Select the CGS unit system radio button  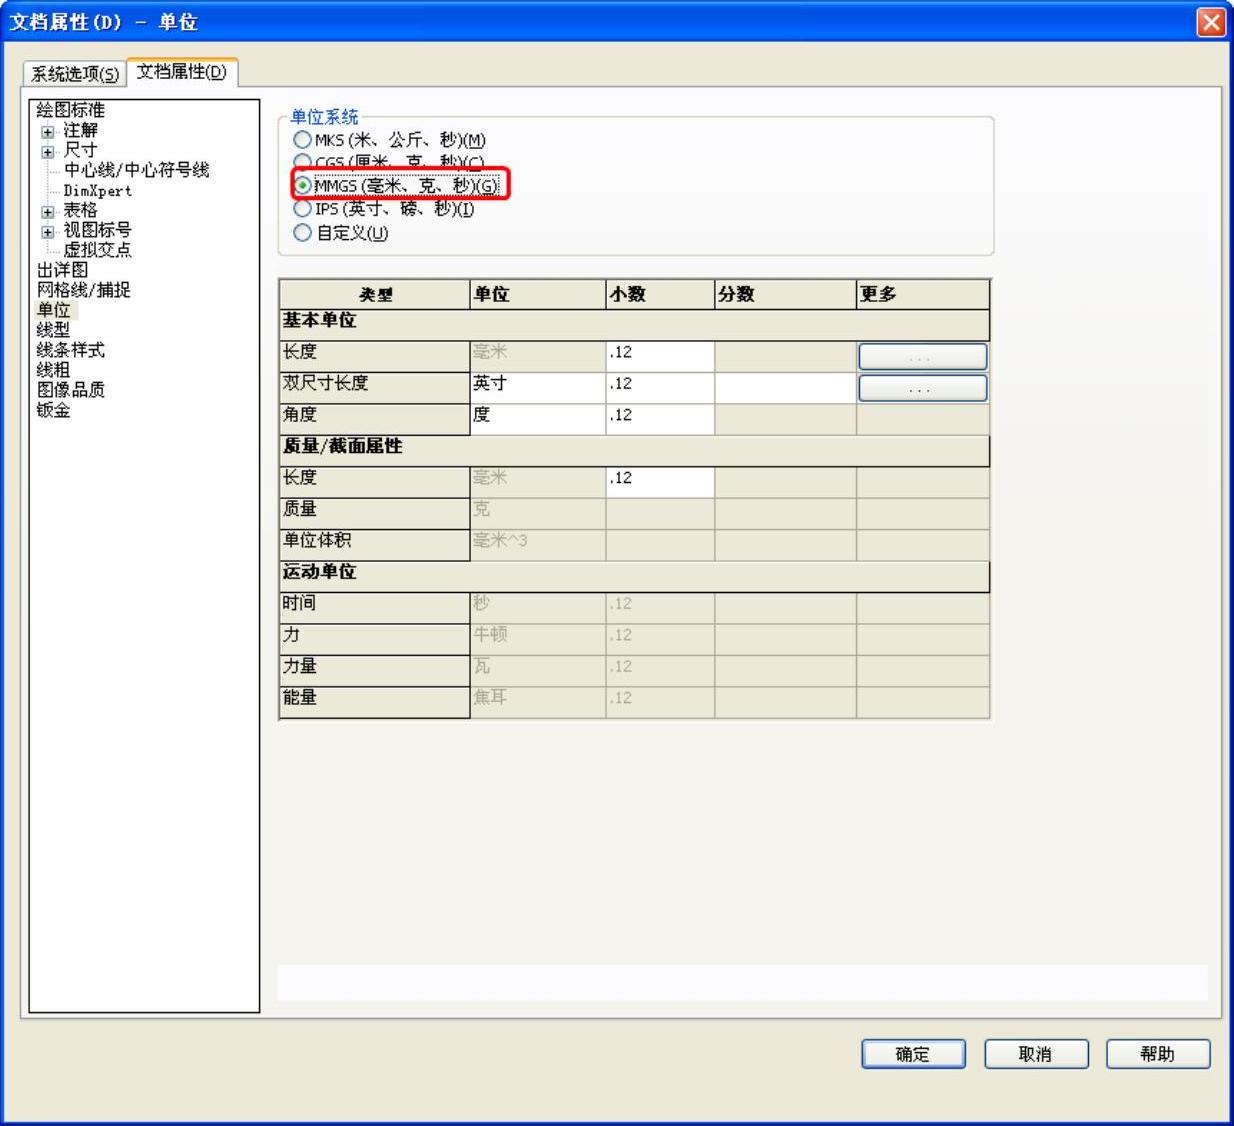pyautogui.click(x=302, y=162)
